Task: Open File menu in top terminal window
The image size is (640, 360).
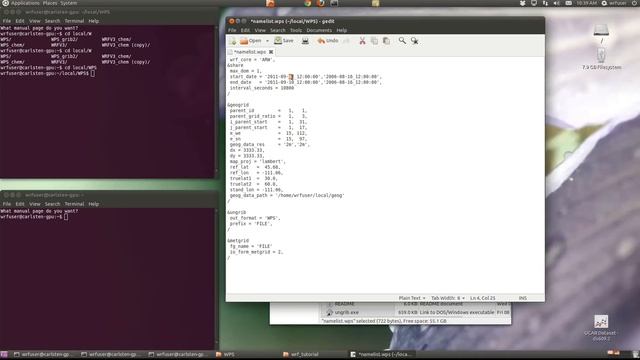Action: tap(7, 21)
